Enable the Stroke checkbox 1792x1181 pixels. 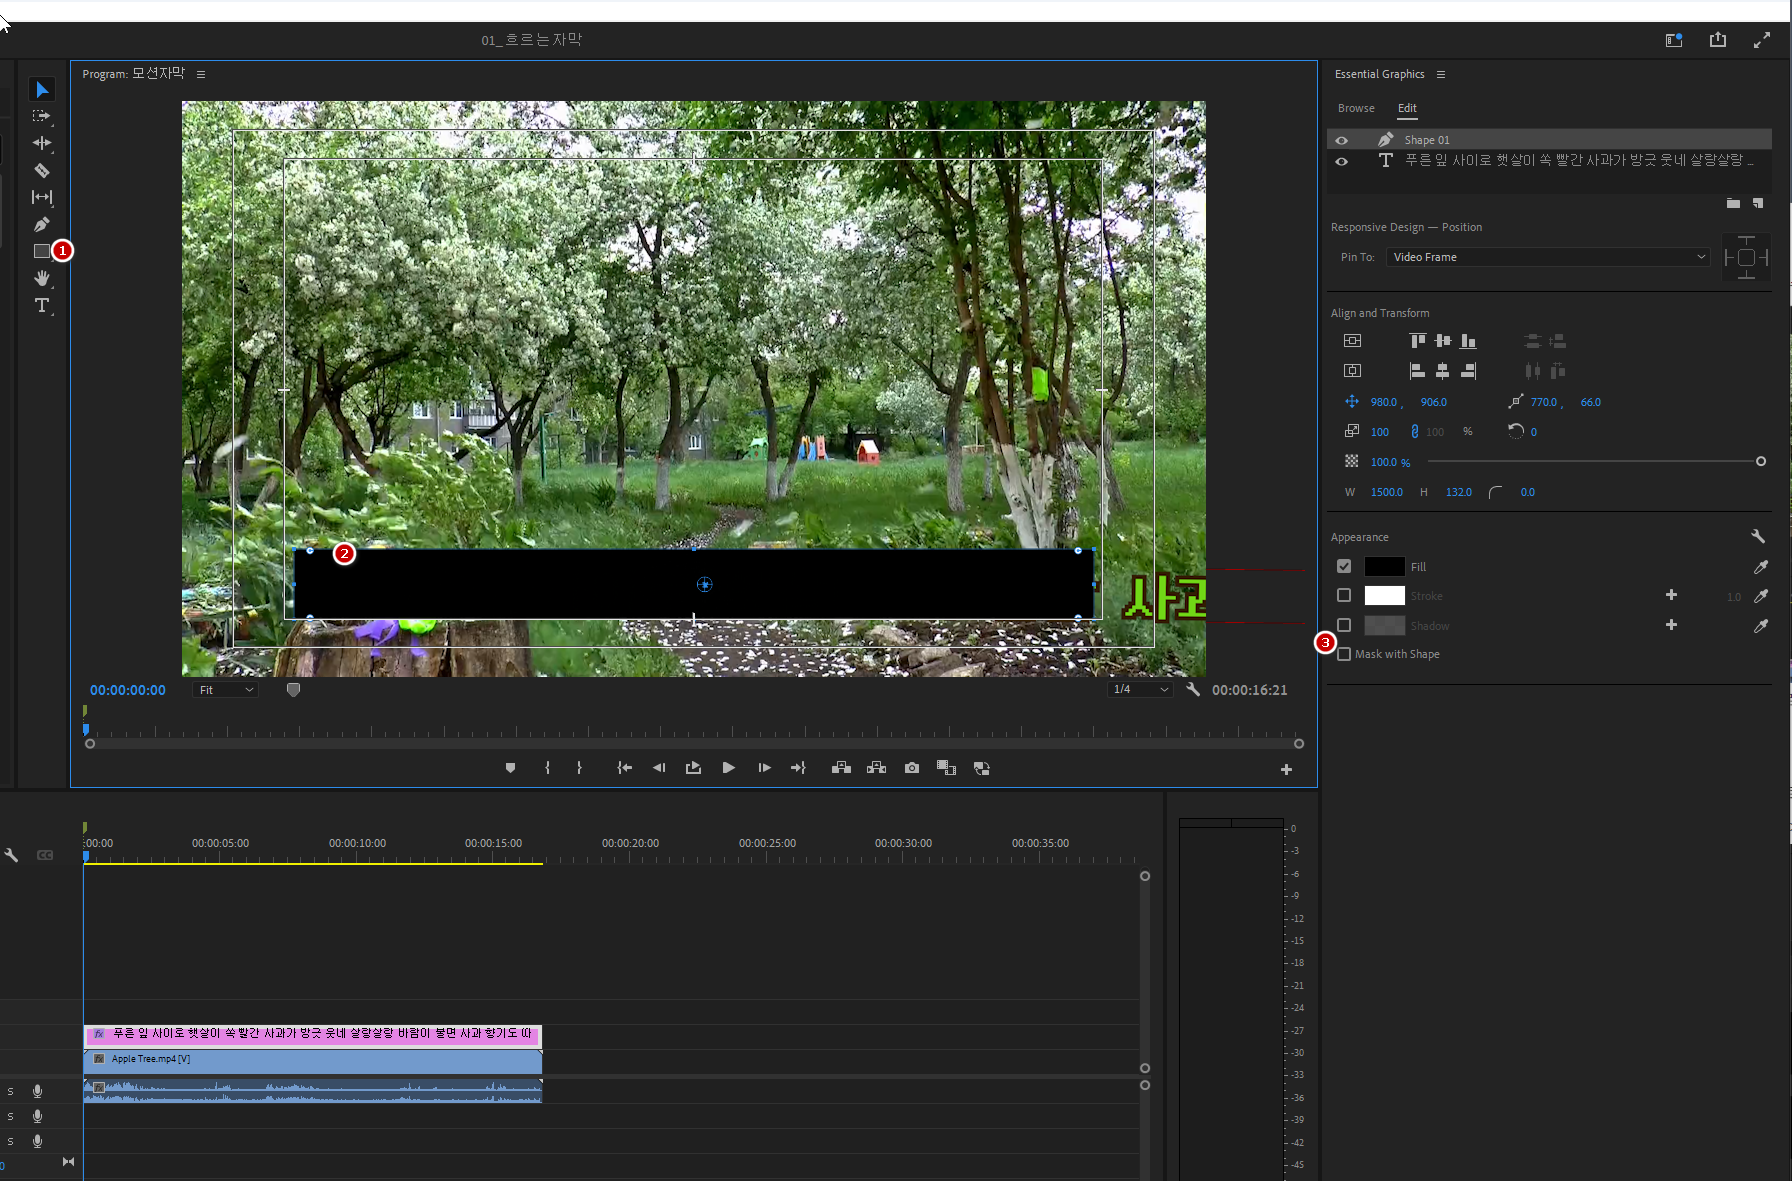pyautogui.click(x=1344, y=596)
